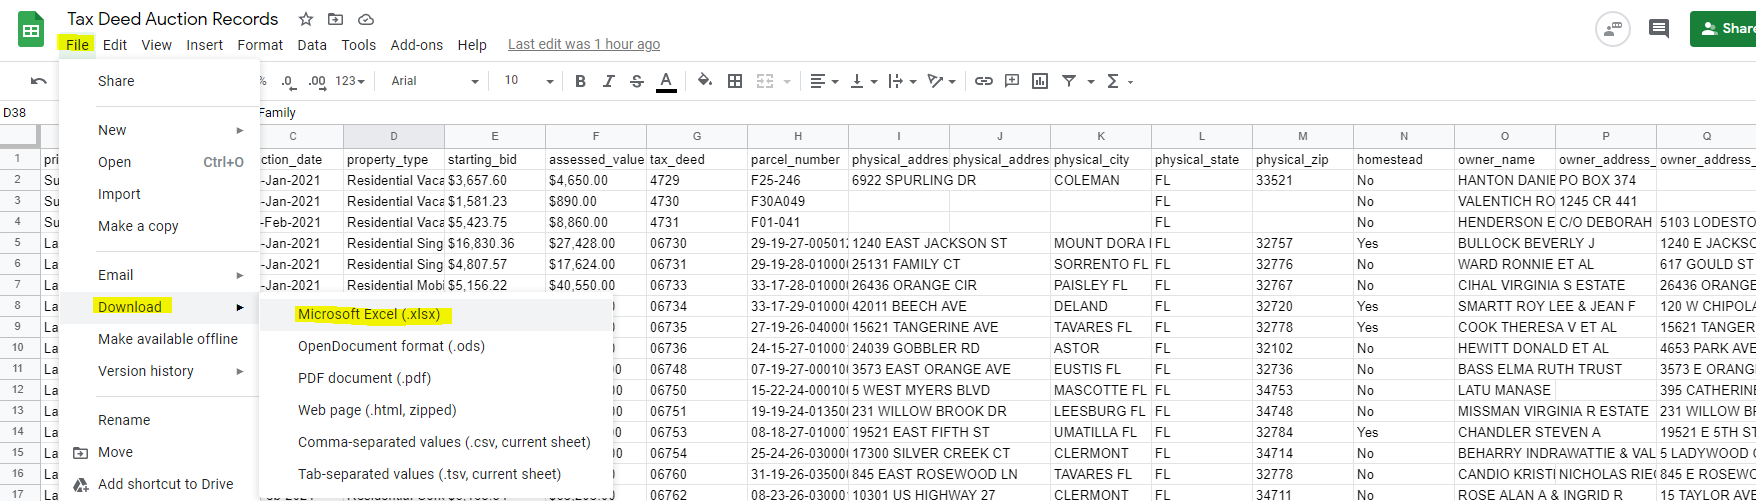Toggle italic formatting
Image resolution: width=1756 pixels, height=501 pixels.
coord(608,81)
